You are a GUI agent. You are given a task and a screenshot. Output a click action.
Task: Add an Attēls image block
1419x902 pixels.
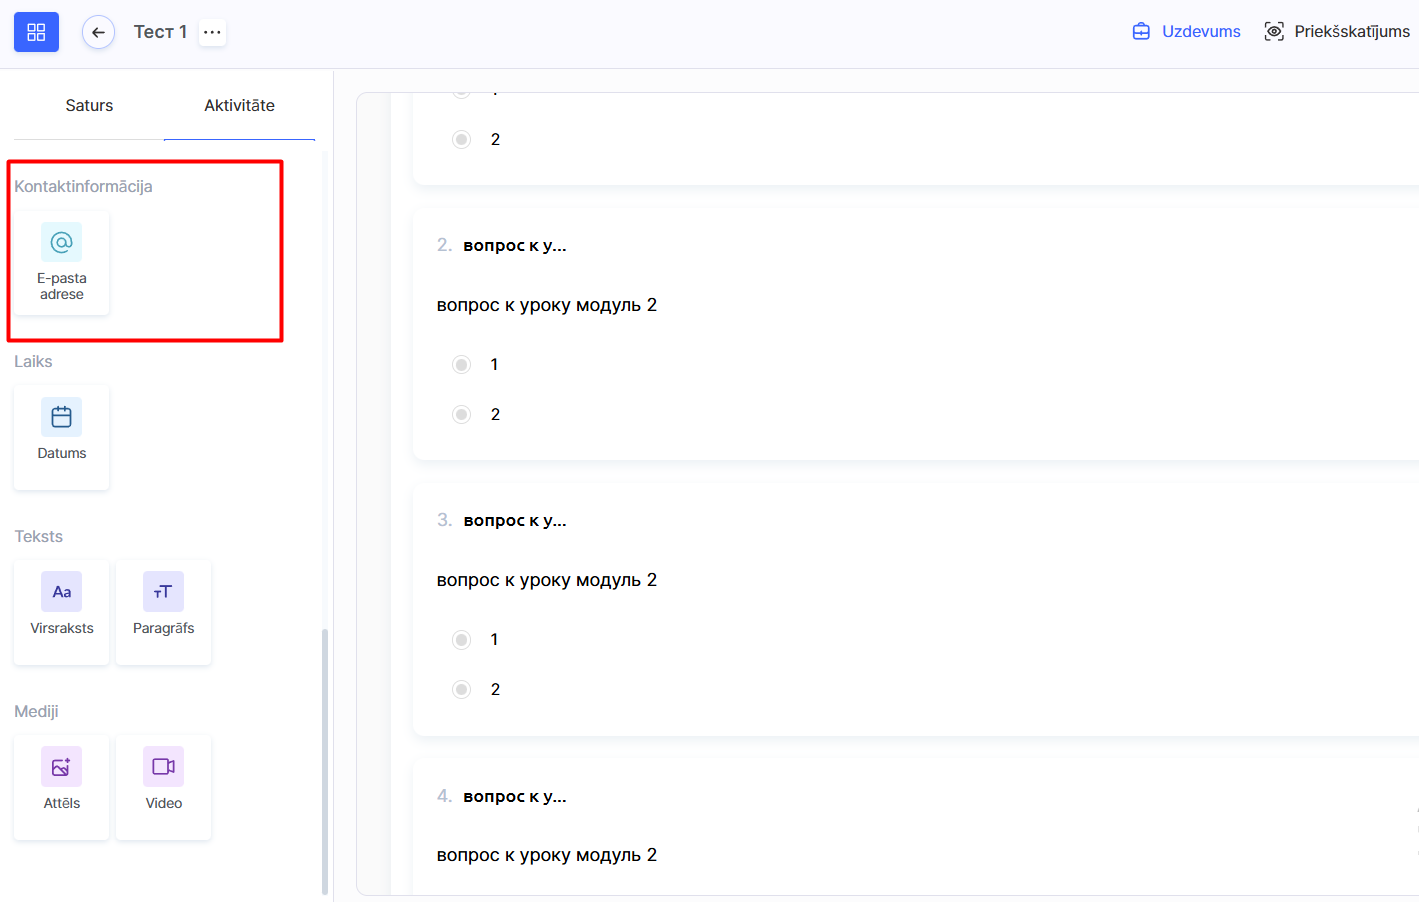(x=62, y=787)
